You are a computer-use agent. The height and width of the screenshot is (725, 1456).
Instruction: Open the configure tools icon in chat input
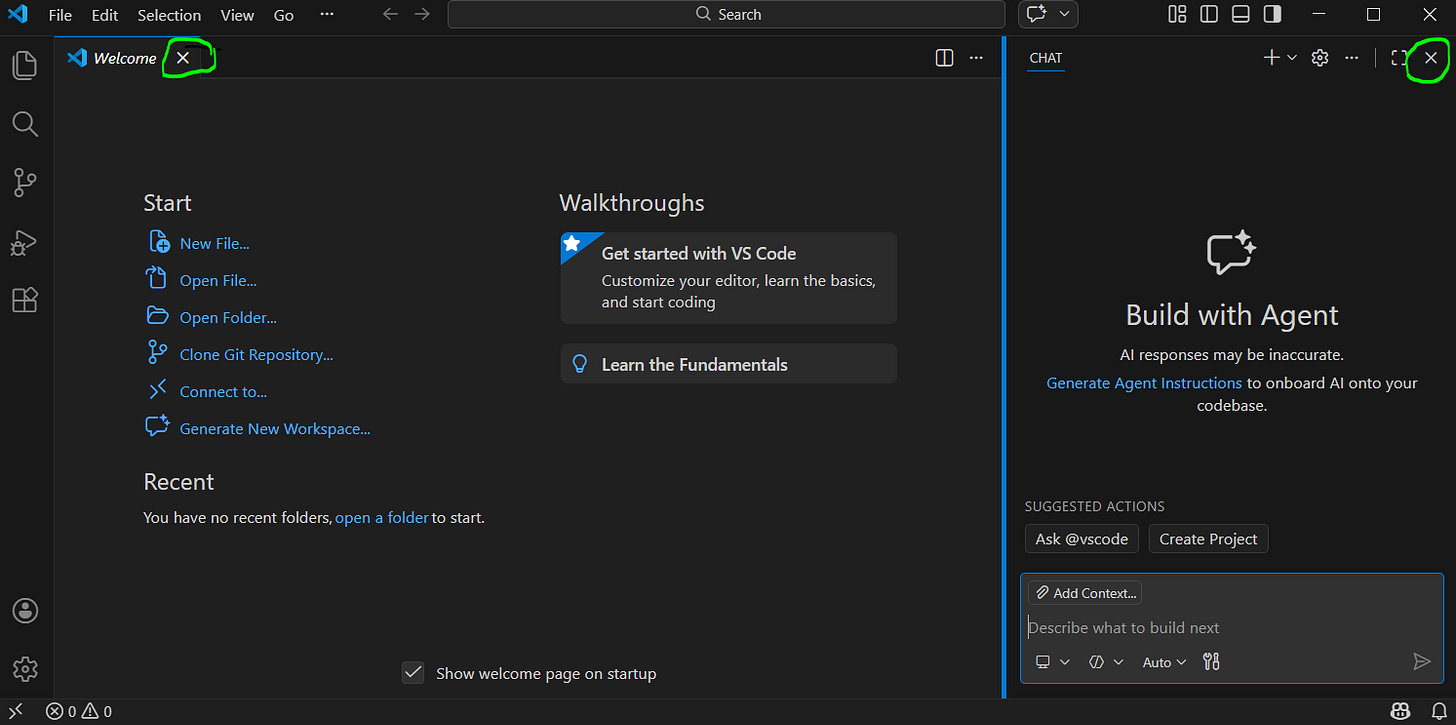pos(1212,661)
